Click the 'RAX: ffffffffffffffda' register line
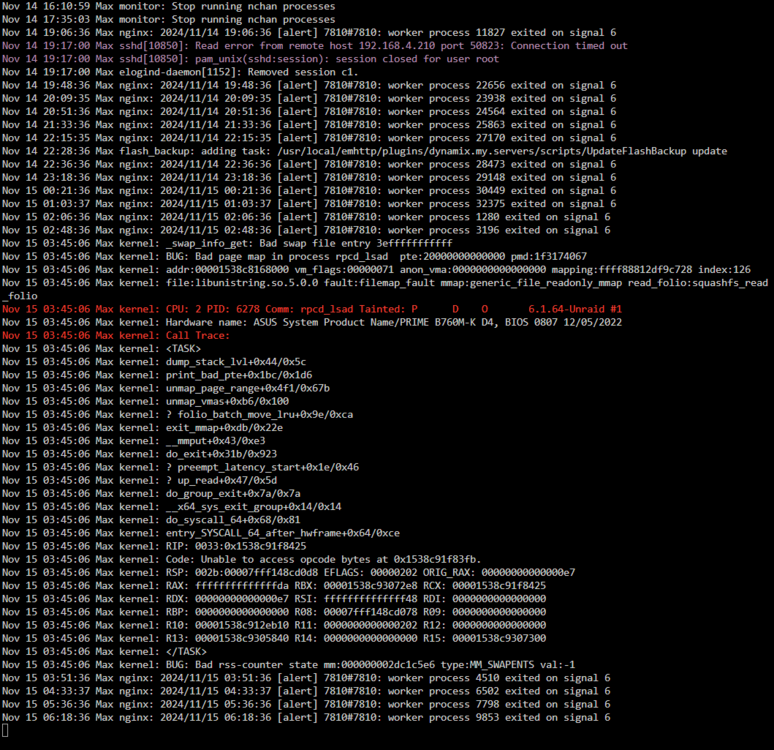The image size is (774, 750). coord(273,586)
